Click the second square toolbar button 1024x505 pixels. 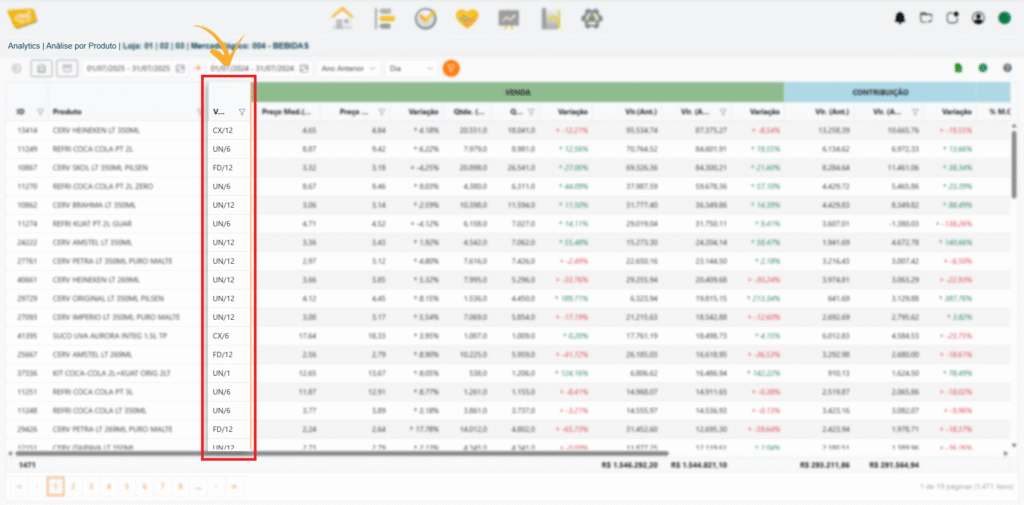pyautogui.click(x=65, y=68)
